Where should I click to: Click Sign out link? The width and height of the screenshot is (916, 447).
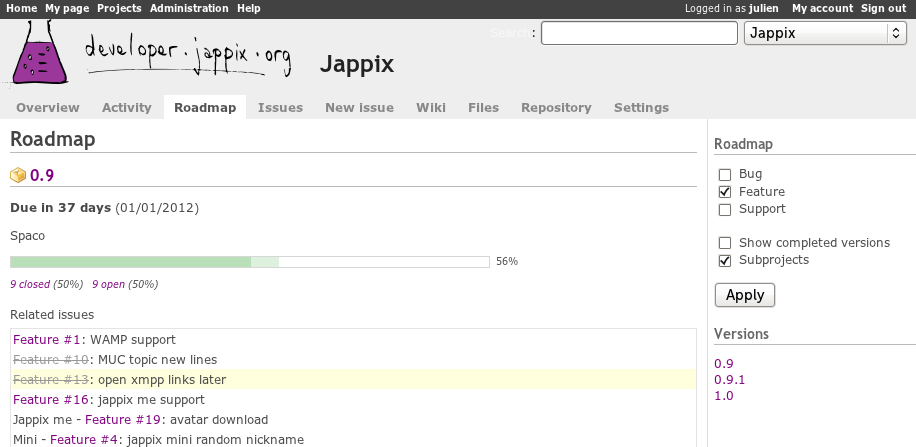[883, 8]
